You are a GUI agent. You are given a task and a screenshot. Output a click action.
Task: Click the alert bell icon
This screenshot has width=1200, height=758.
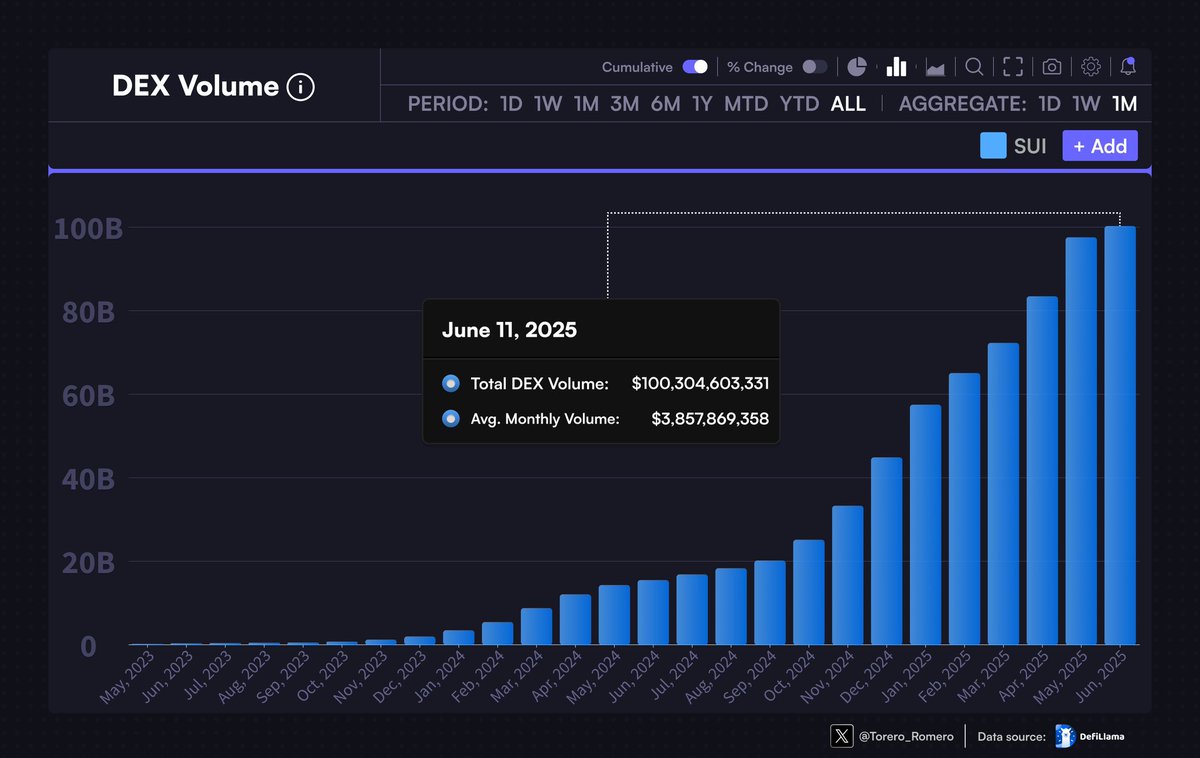coord(1128,67)
